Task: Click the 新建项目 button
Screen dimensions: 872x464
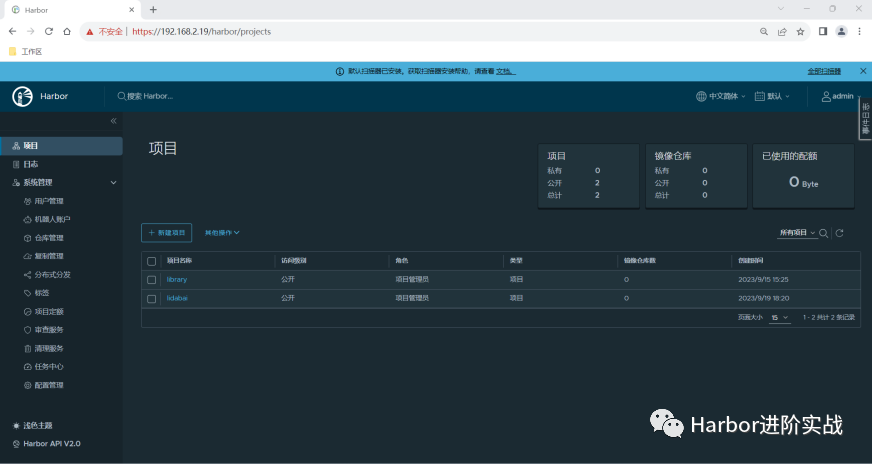Action: [166, 233]
